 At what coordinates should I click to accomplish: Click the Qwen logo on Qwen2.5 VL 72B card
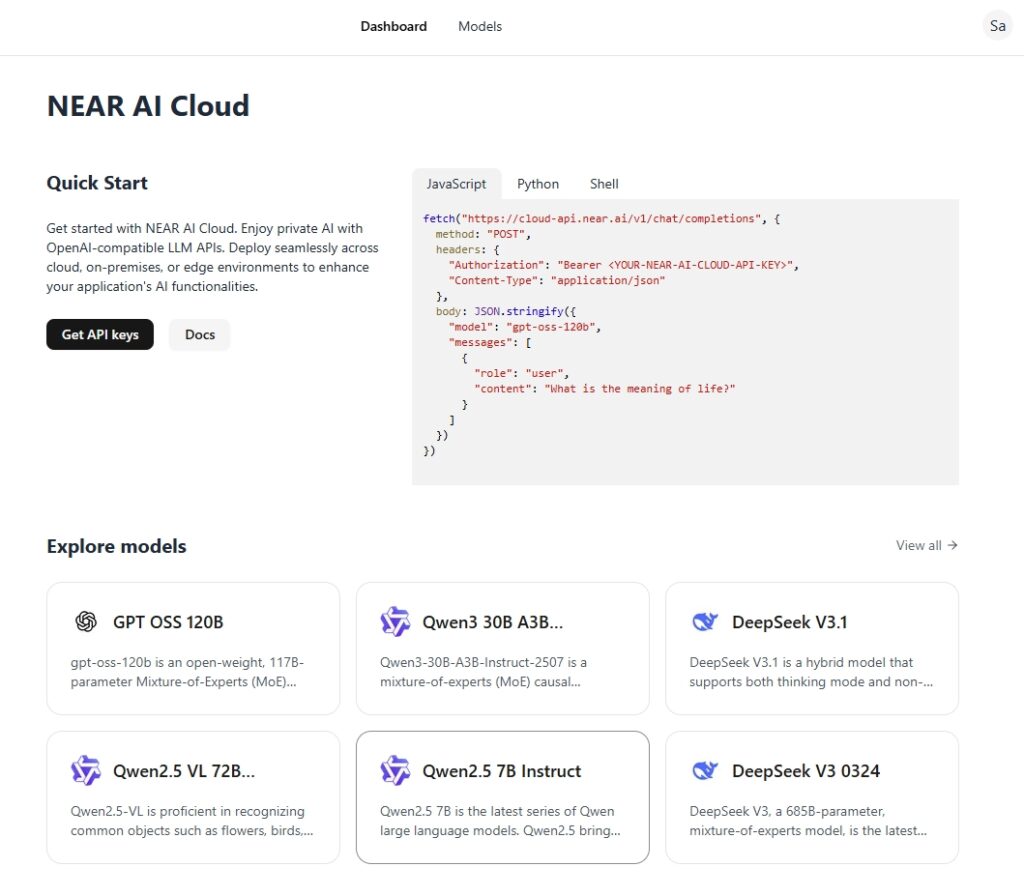click(x=86, y=771)
